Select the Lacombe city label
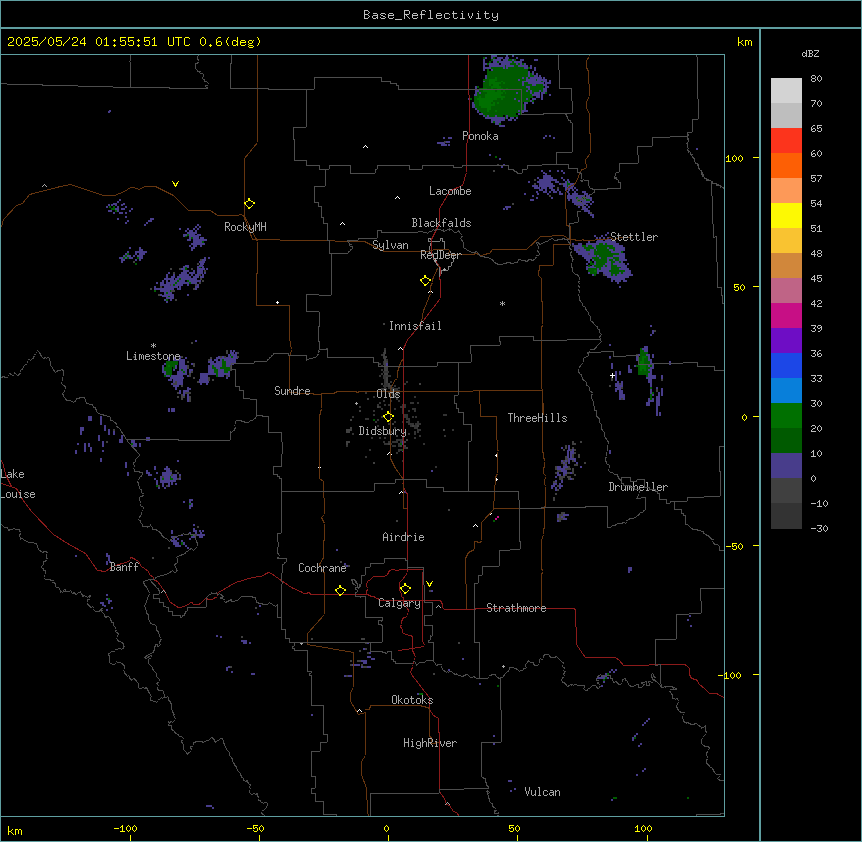 (x=450, y=191)
